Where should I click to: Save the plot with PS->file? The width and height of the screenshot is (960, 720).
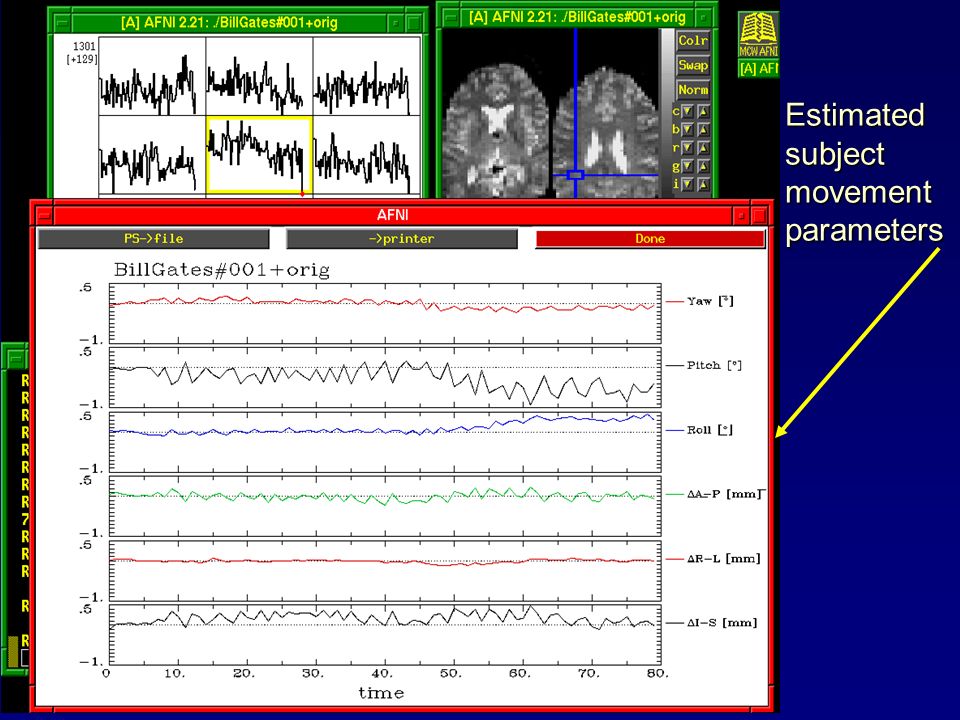pyautogui.click(x=154, y=239)
